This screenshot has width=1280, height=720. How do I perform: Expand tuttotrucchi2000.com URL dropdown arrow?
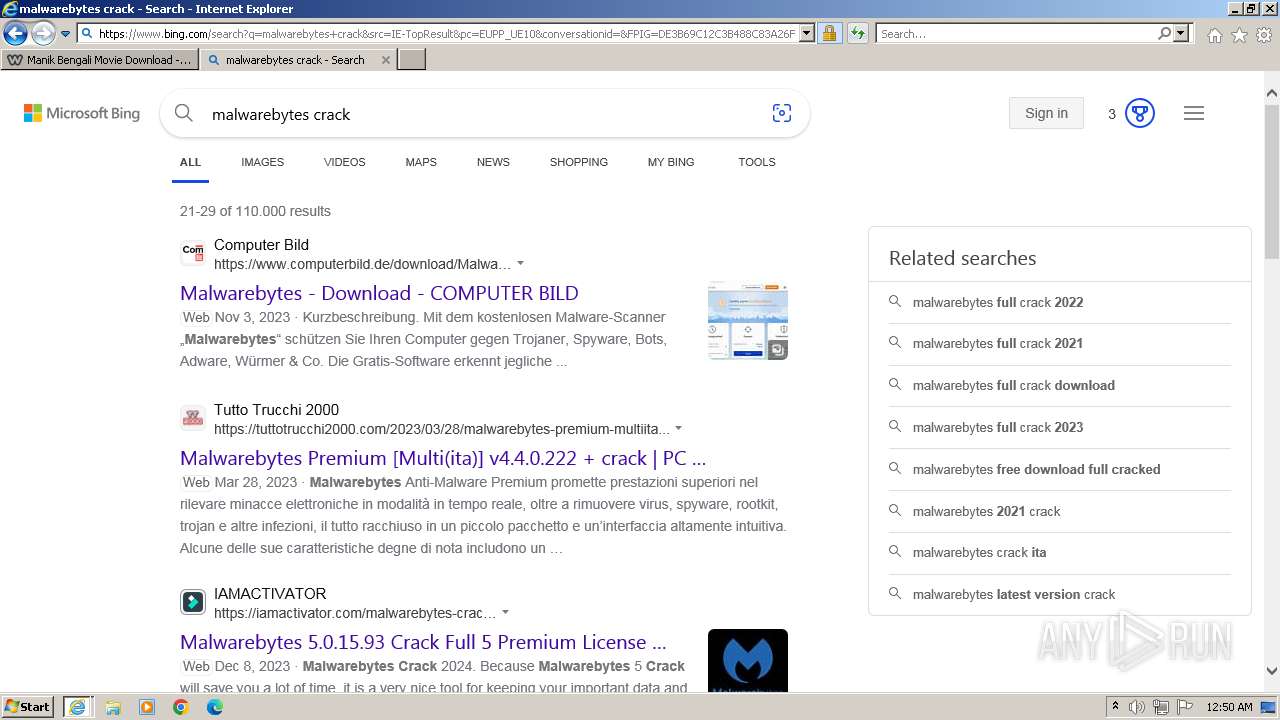click(x=679, y=429)
